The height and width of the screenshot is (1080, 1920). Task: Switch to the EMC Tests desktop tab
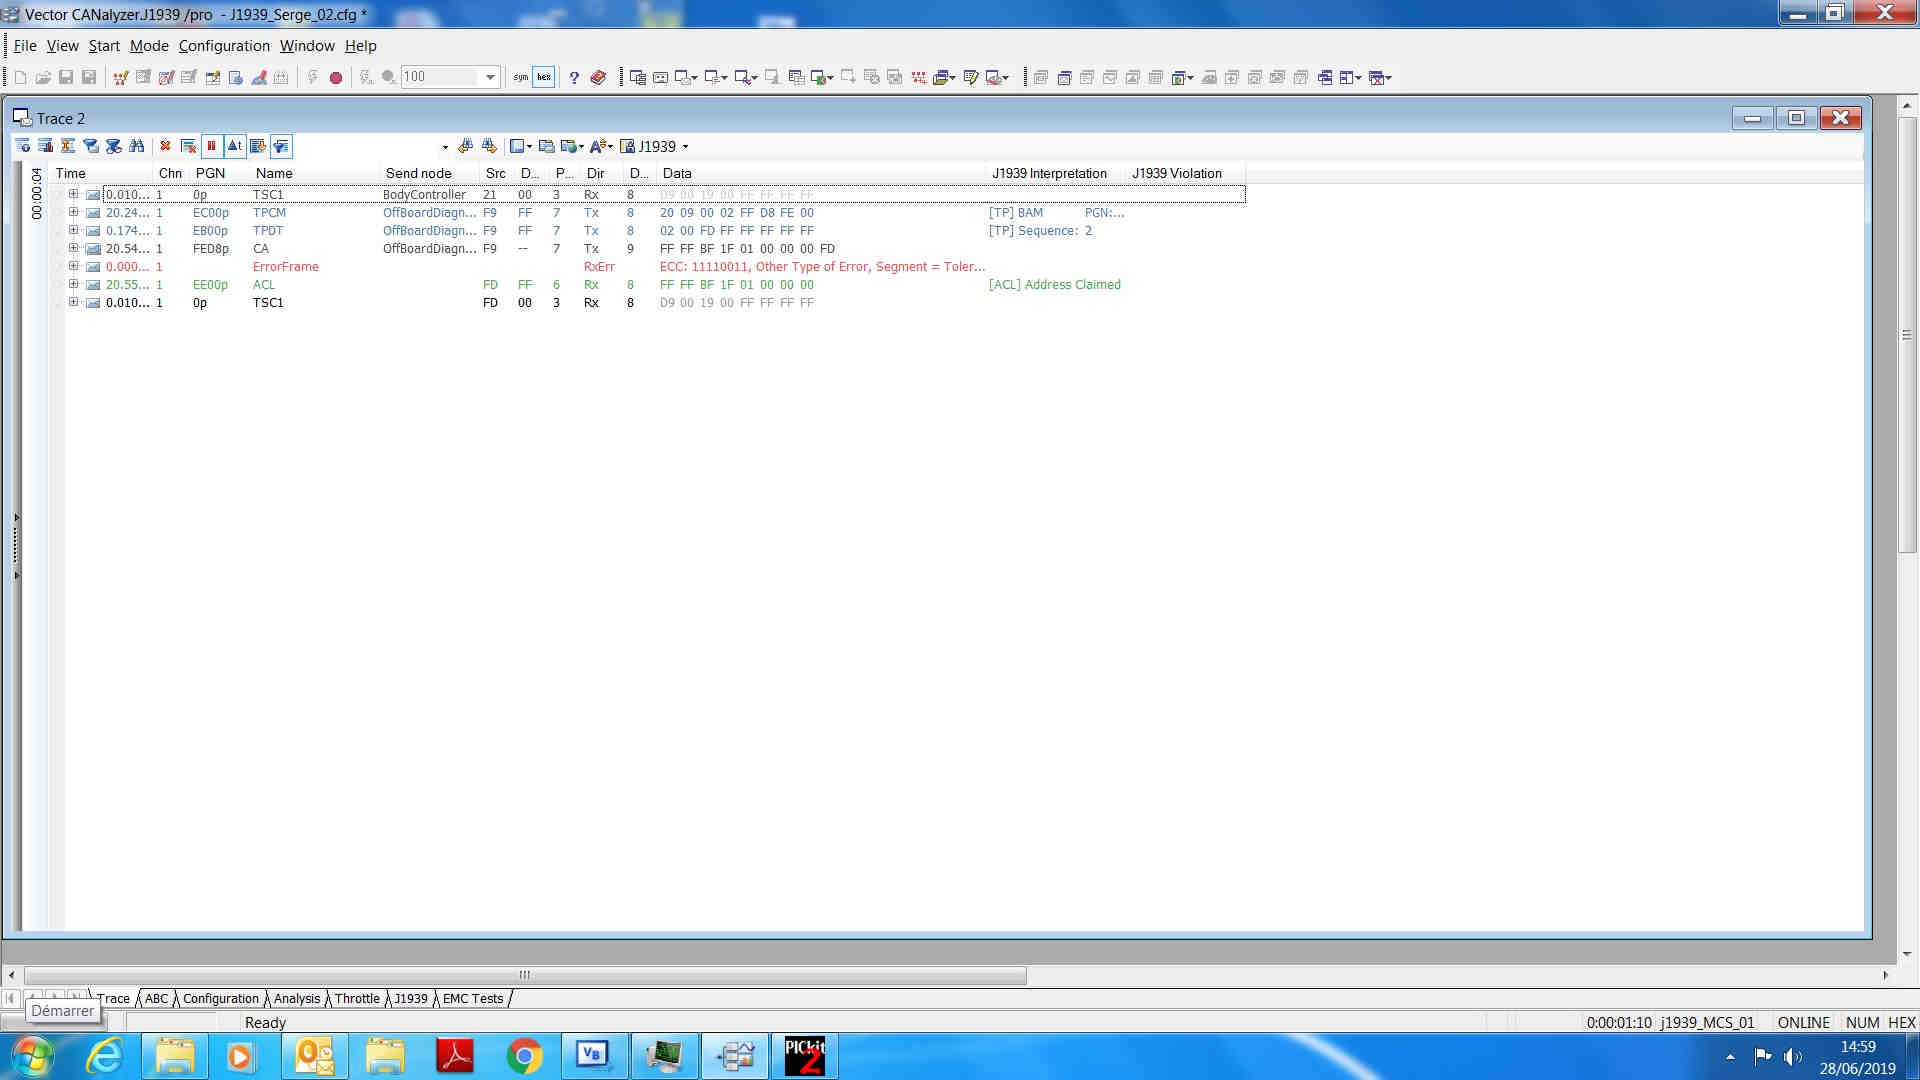pos(473,998)
